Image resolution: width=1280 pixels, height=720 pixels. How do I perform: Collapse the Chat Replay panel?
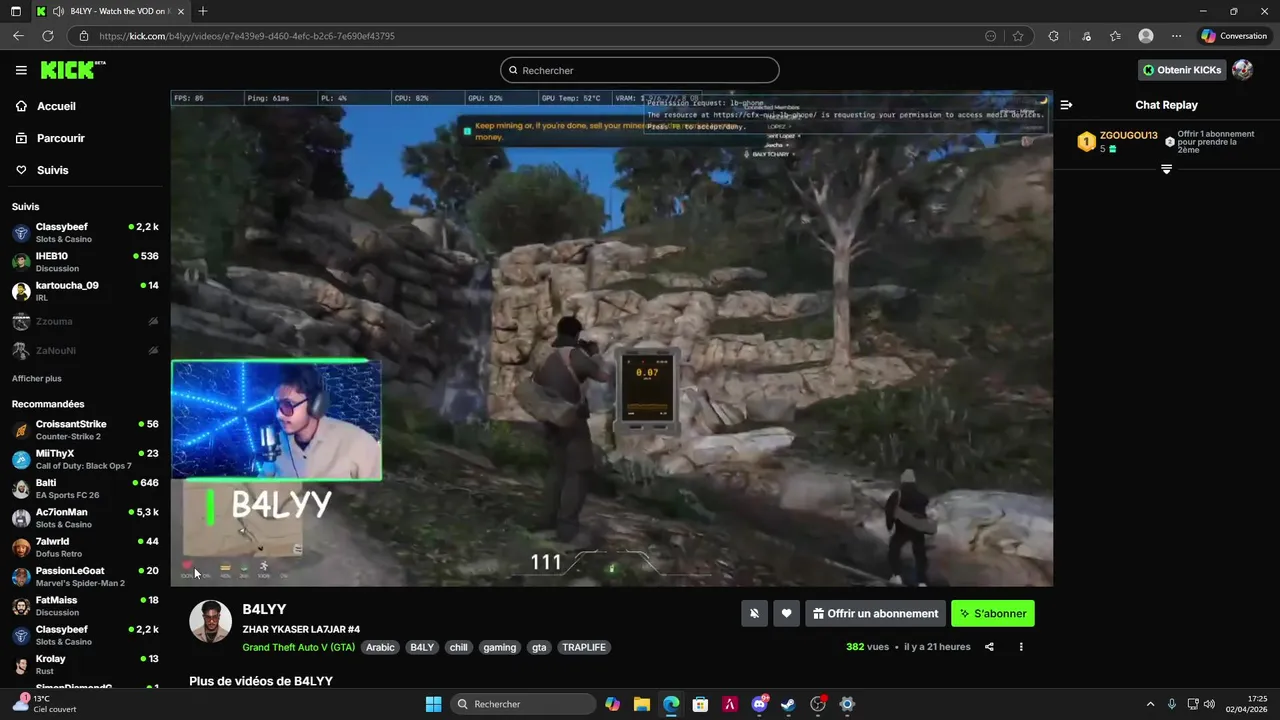[x=1066, y=105]
